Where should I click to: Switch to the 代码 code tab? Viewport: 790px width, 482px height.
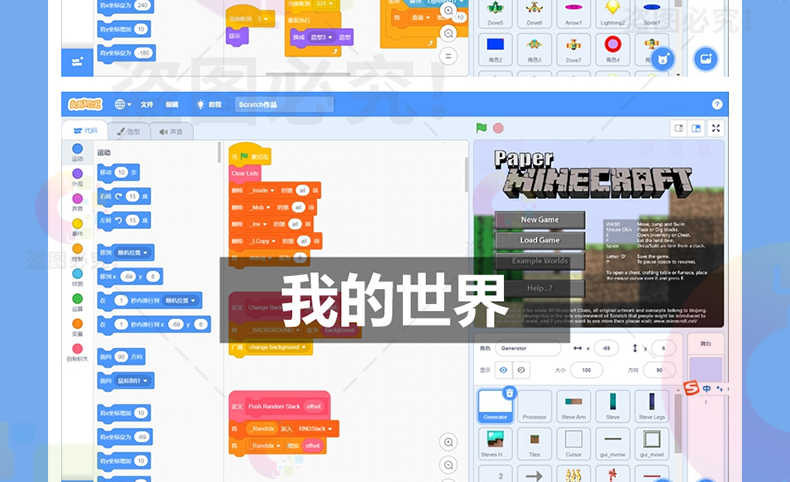coord(85,131)
